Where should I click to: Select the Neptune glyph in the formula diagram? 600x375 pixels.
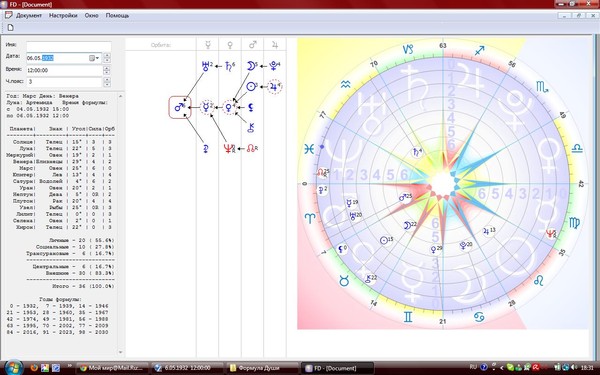tap(229, 148)
